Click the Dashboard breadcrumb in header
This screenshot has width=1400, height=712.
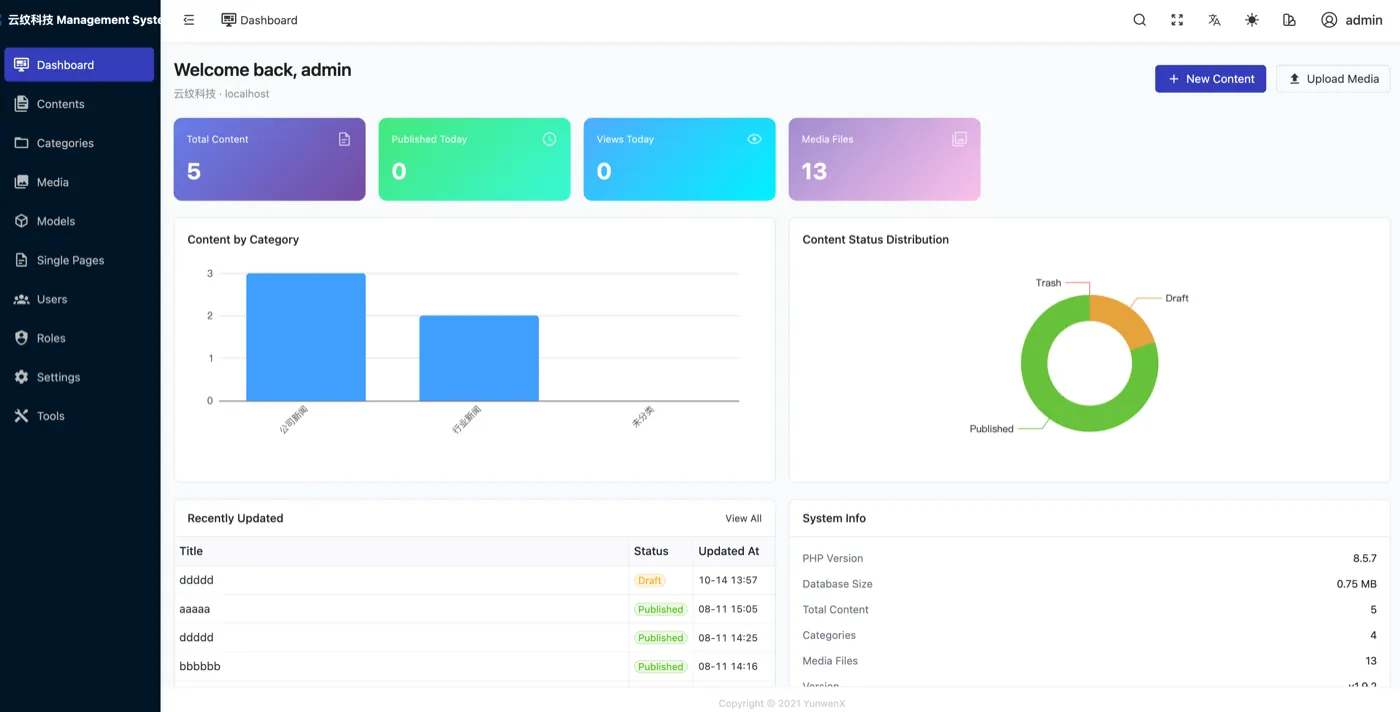259,20
